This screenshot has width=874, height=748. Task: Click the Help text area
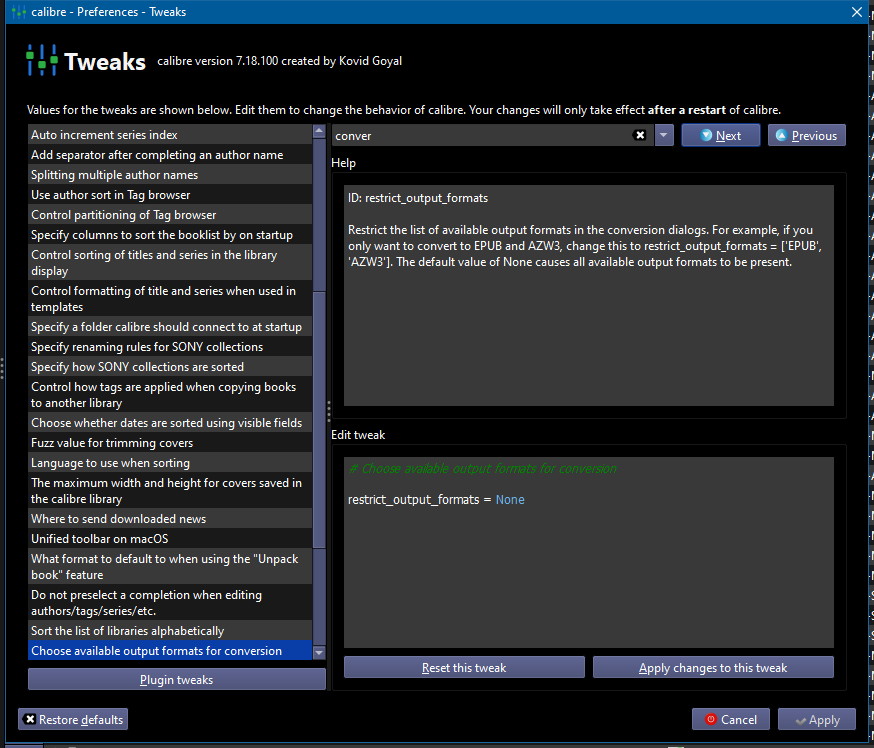pos(589,295)
